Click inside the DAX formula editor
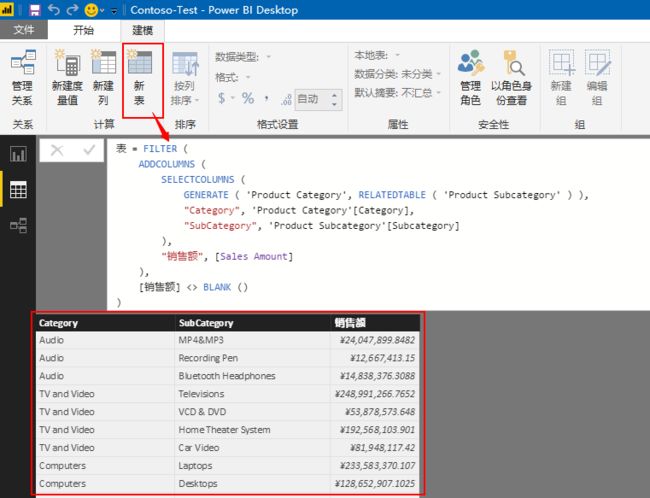The width and height of the screenshot is (650, 498). click(x=378, y=225)
